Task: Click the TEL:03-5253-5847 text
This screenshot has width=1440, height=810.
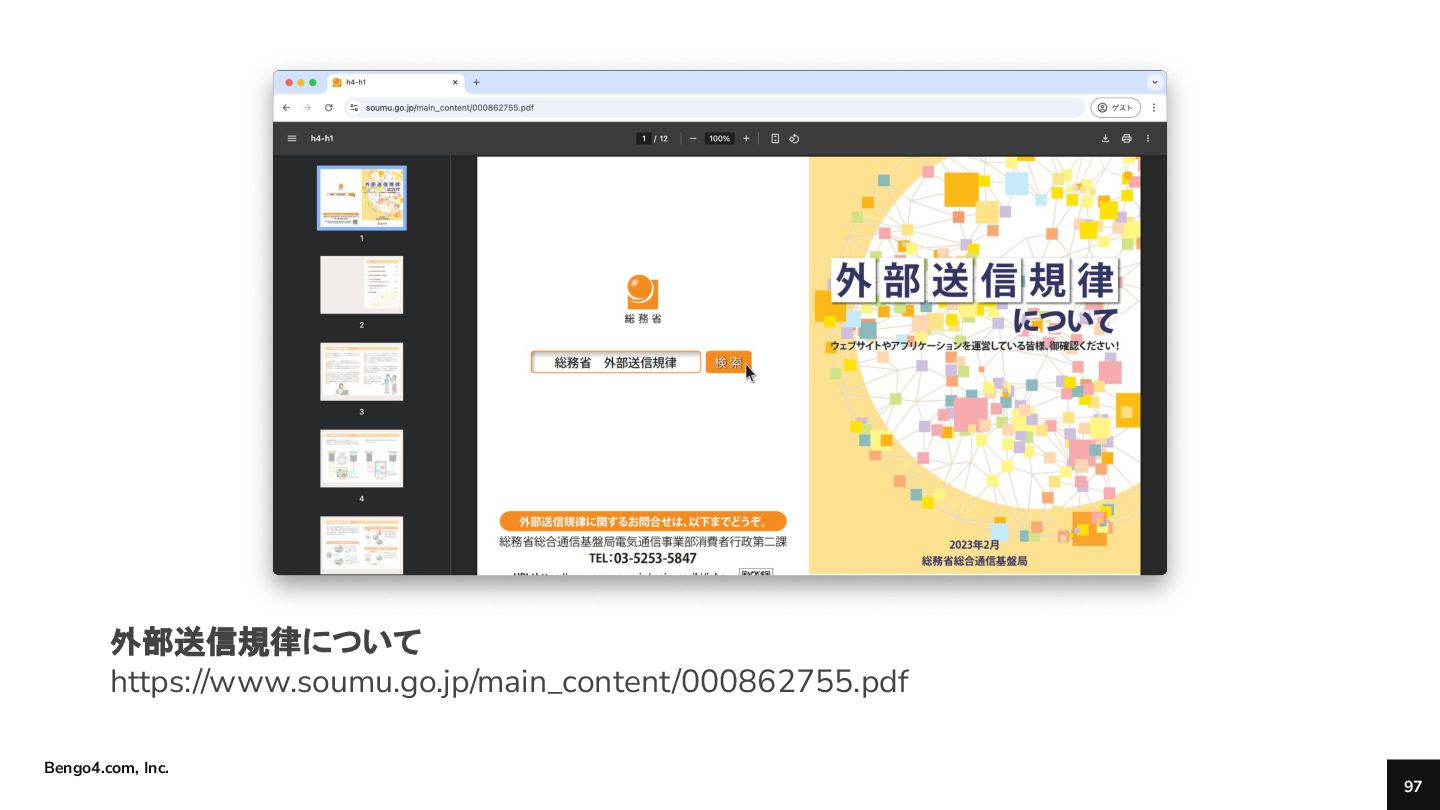Action: point(643,558)
